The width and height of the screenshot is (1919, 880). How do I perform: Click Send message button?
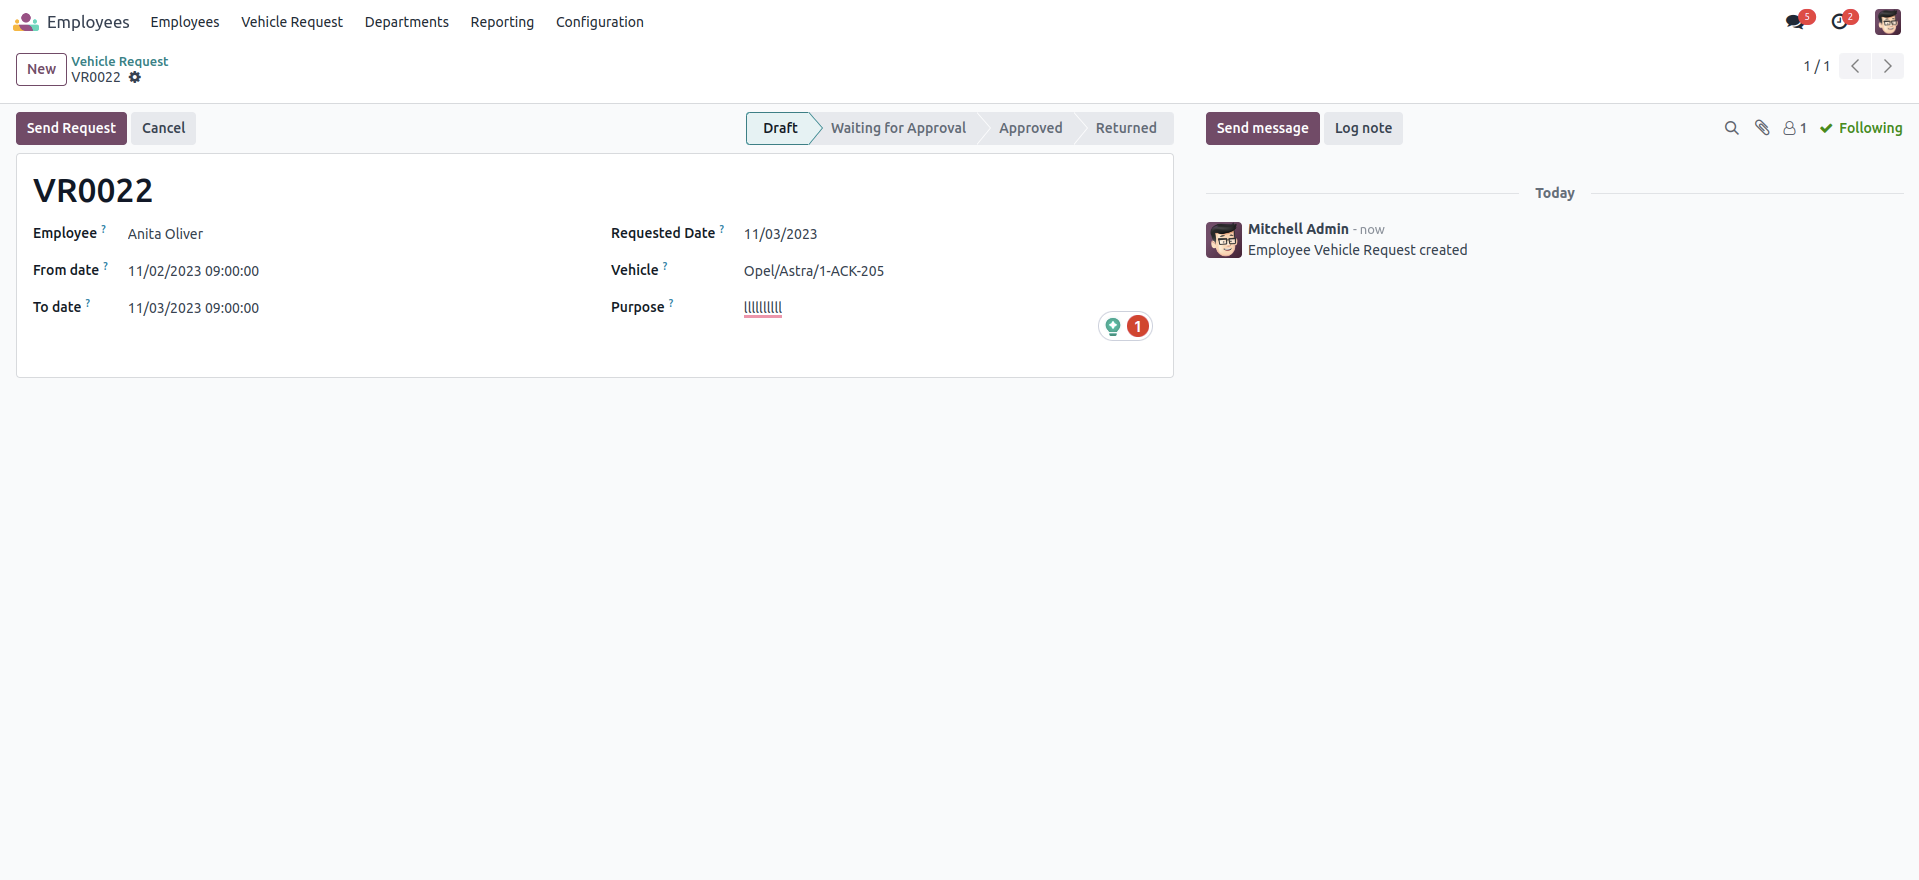click(1262, 128)
